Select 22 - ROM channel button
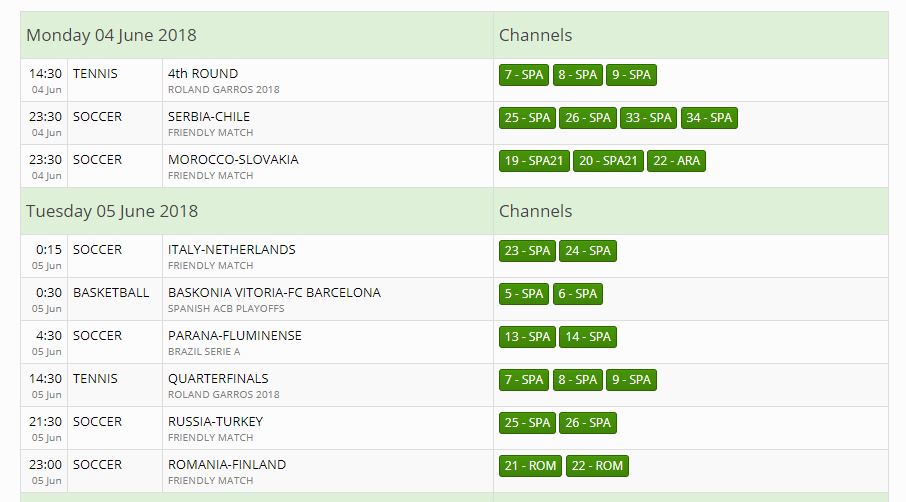 [x=597, y=466]
